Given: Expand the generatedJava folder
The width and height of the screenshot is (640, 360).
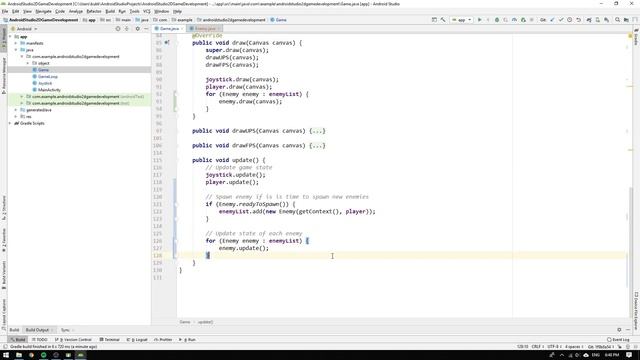Looking at the screenshot, I should [16, 110].
